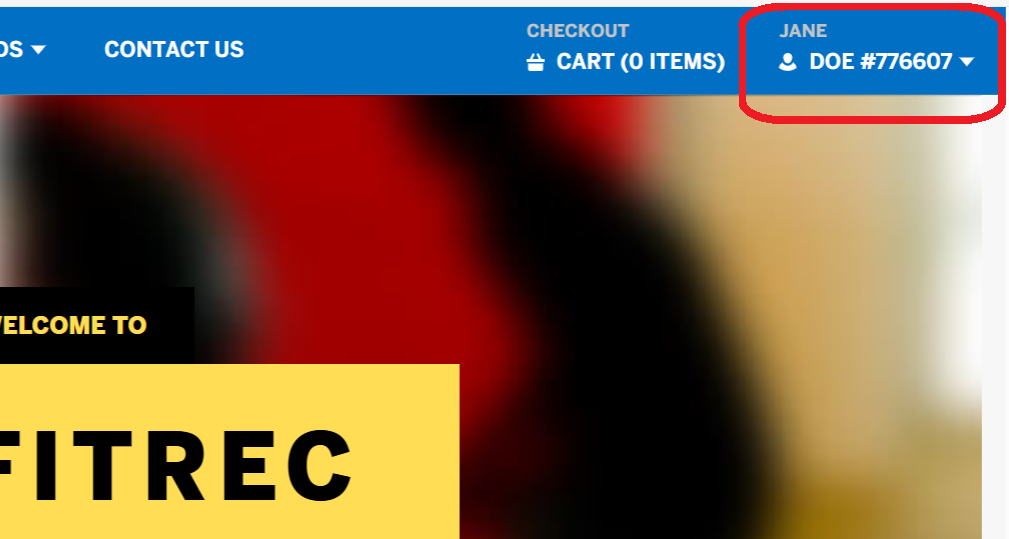Screen dimensions: 1009x539
Task: Click the red area of the hero image
Action: coord(386,193)
